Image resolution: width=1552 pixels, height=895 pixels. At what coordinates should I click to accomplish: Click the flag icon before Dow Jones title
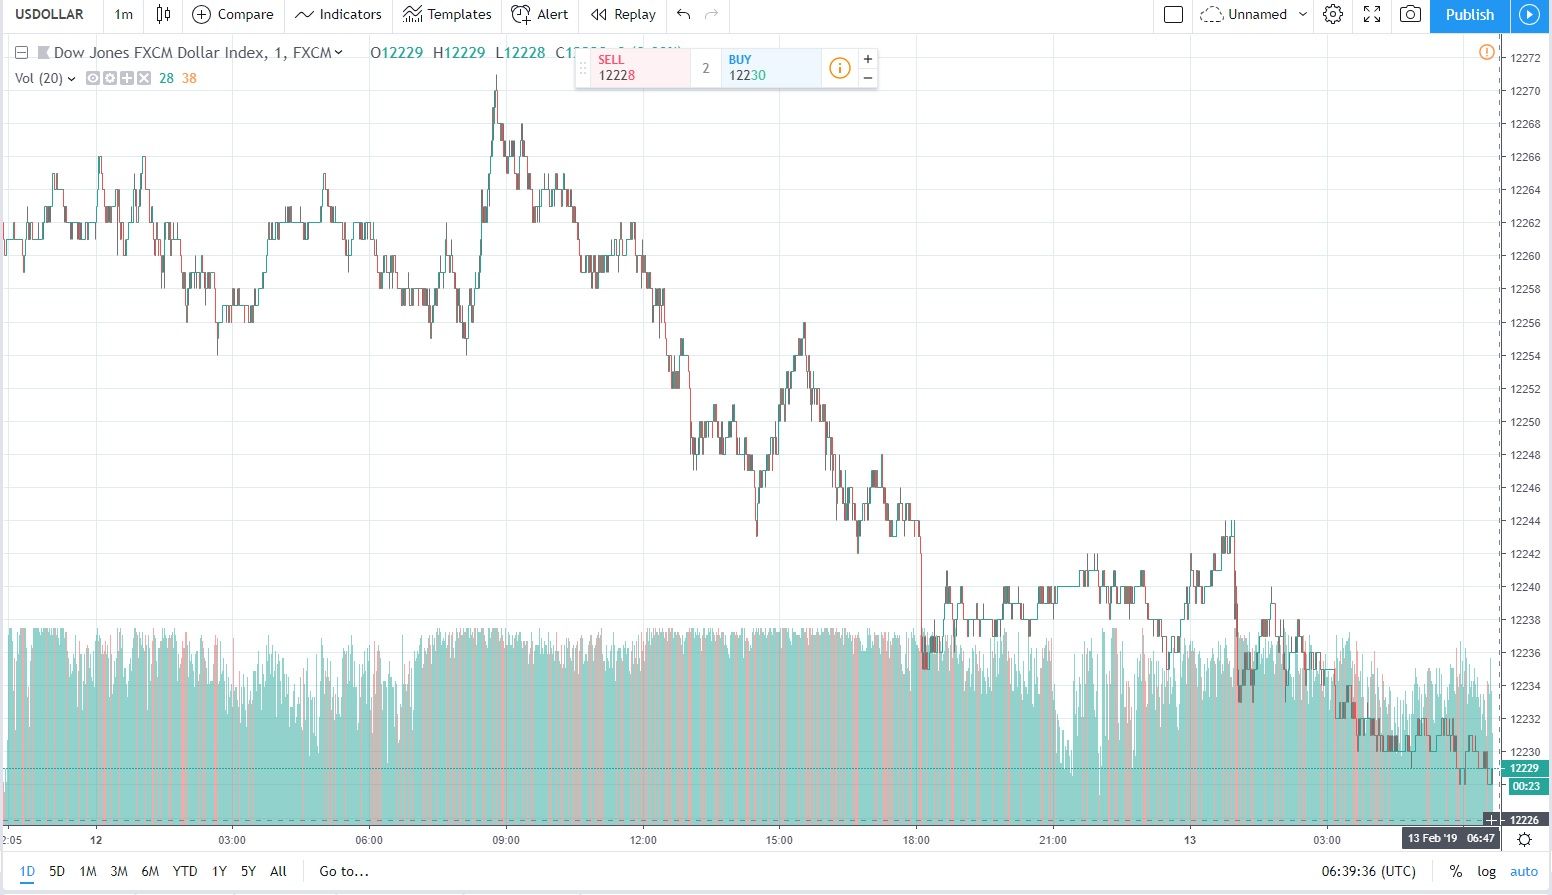[43, 52]
